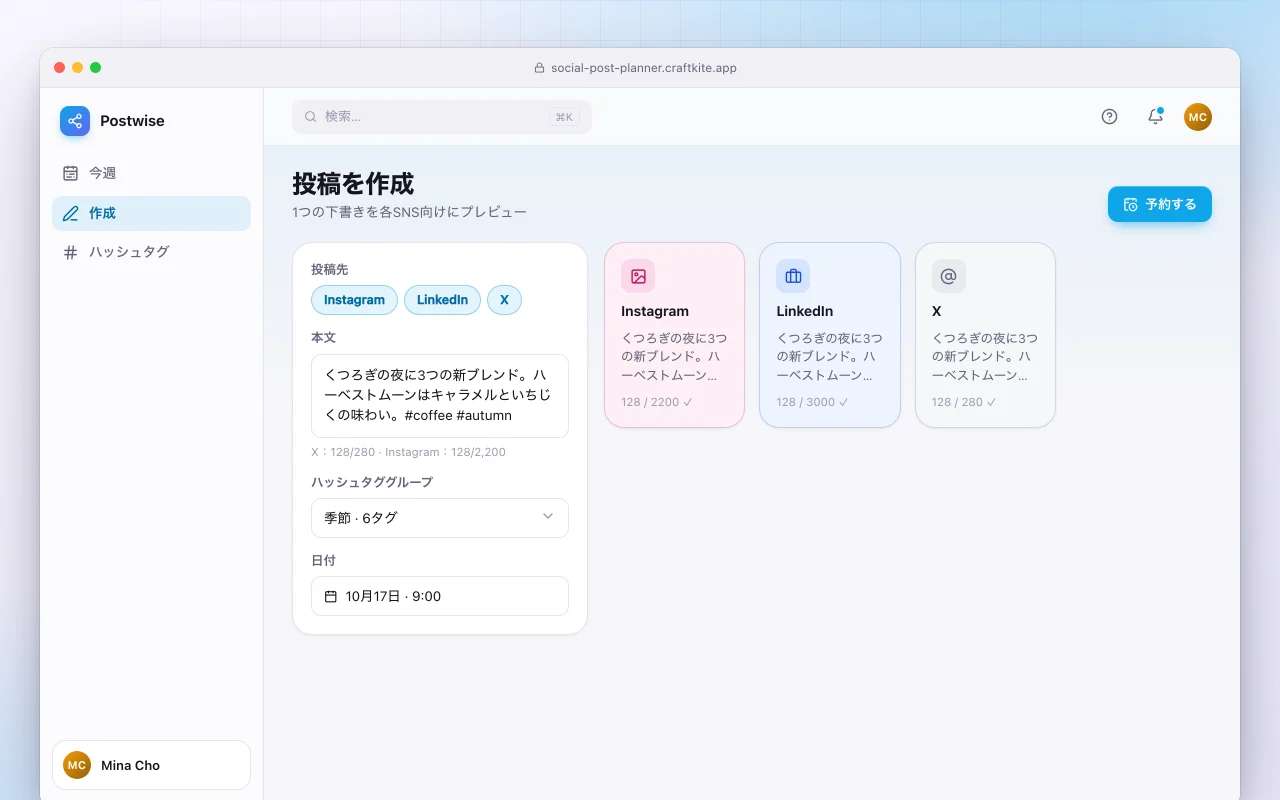Click Mina Cho's avatar in sidebar footer

(x=77, y=765)
